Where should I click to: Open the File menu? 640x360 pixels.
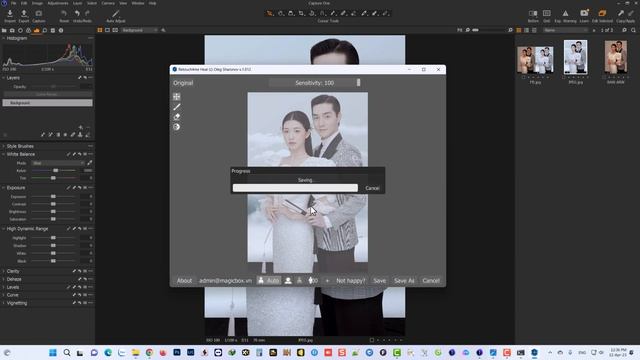click(x=13, y=3)
